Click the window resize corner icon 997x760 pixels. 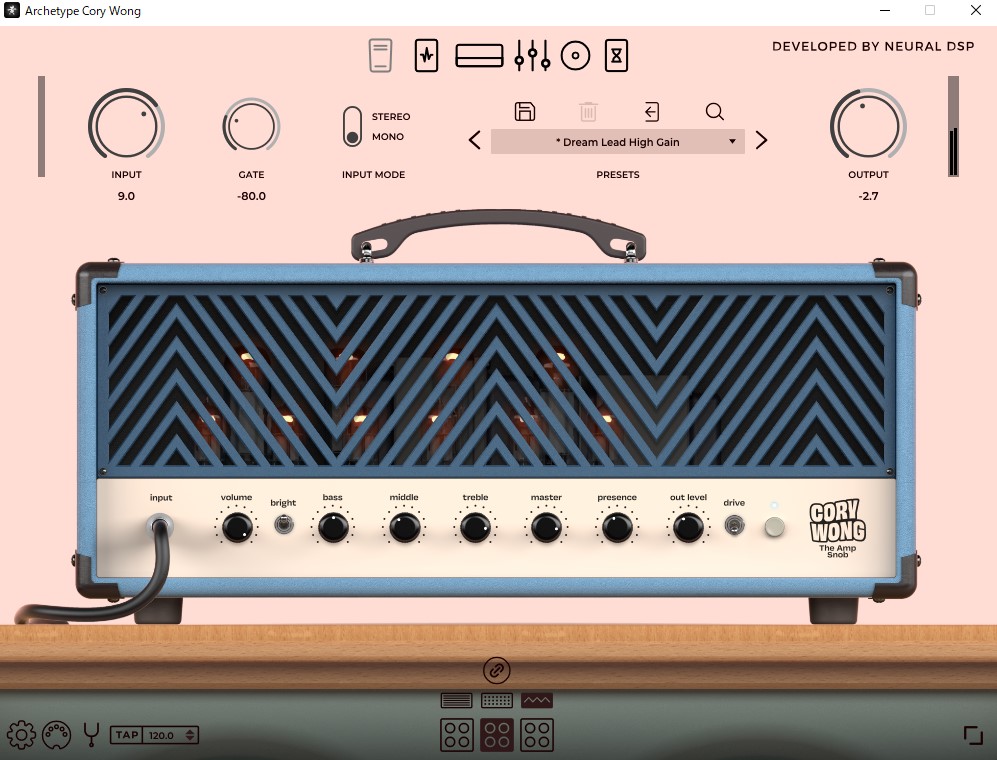pos(973,735)
